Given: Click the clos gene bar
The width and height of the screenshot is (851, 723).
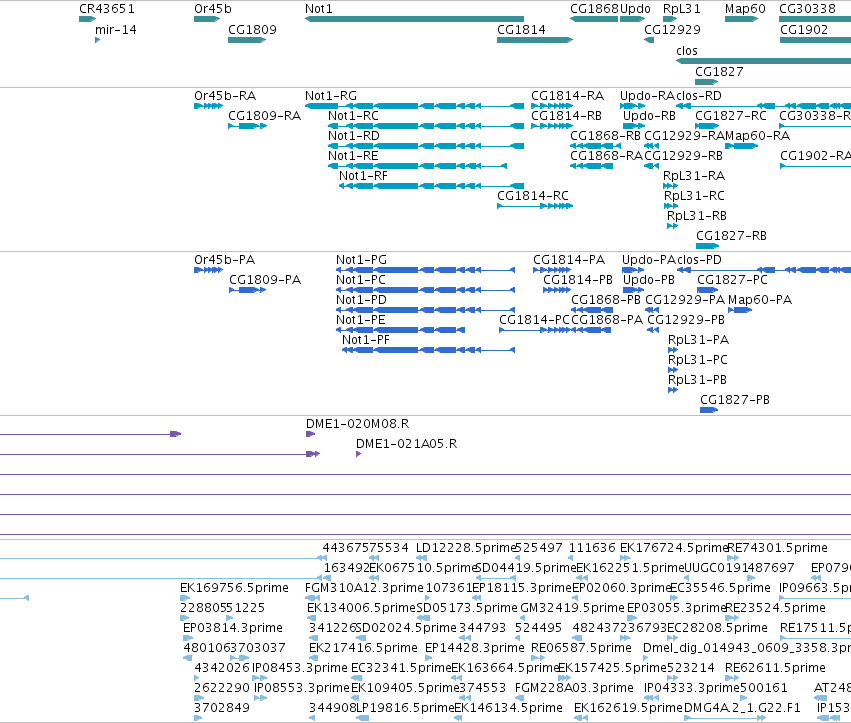Looking at the screenshot, I should coord(763,60).
